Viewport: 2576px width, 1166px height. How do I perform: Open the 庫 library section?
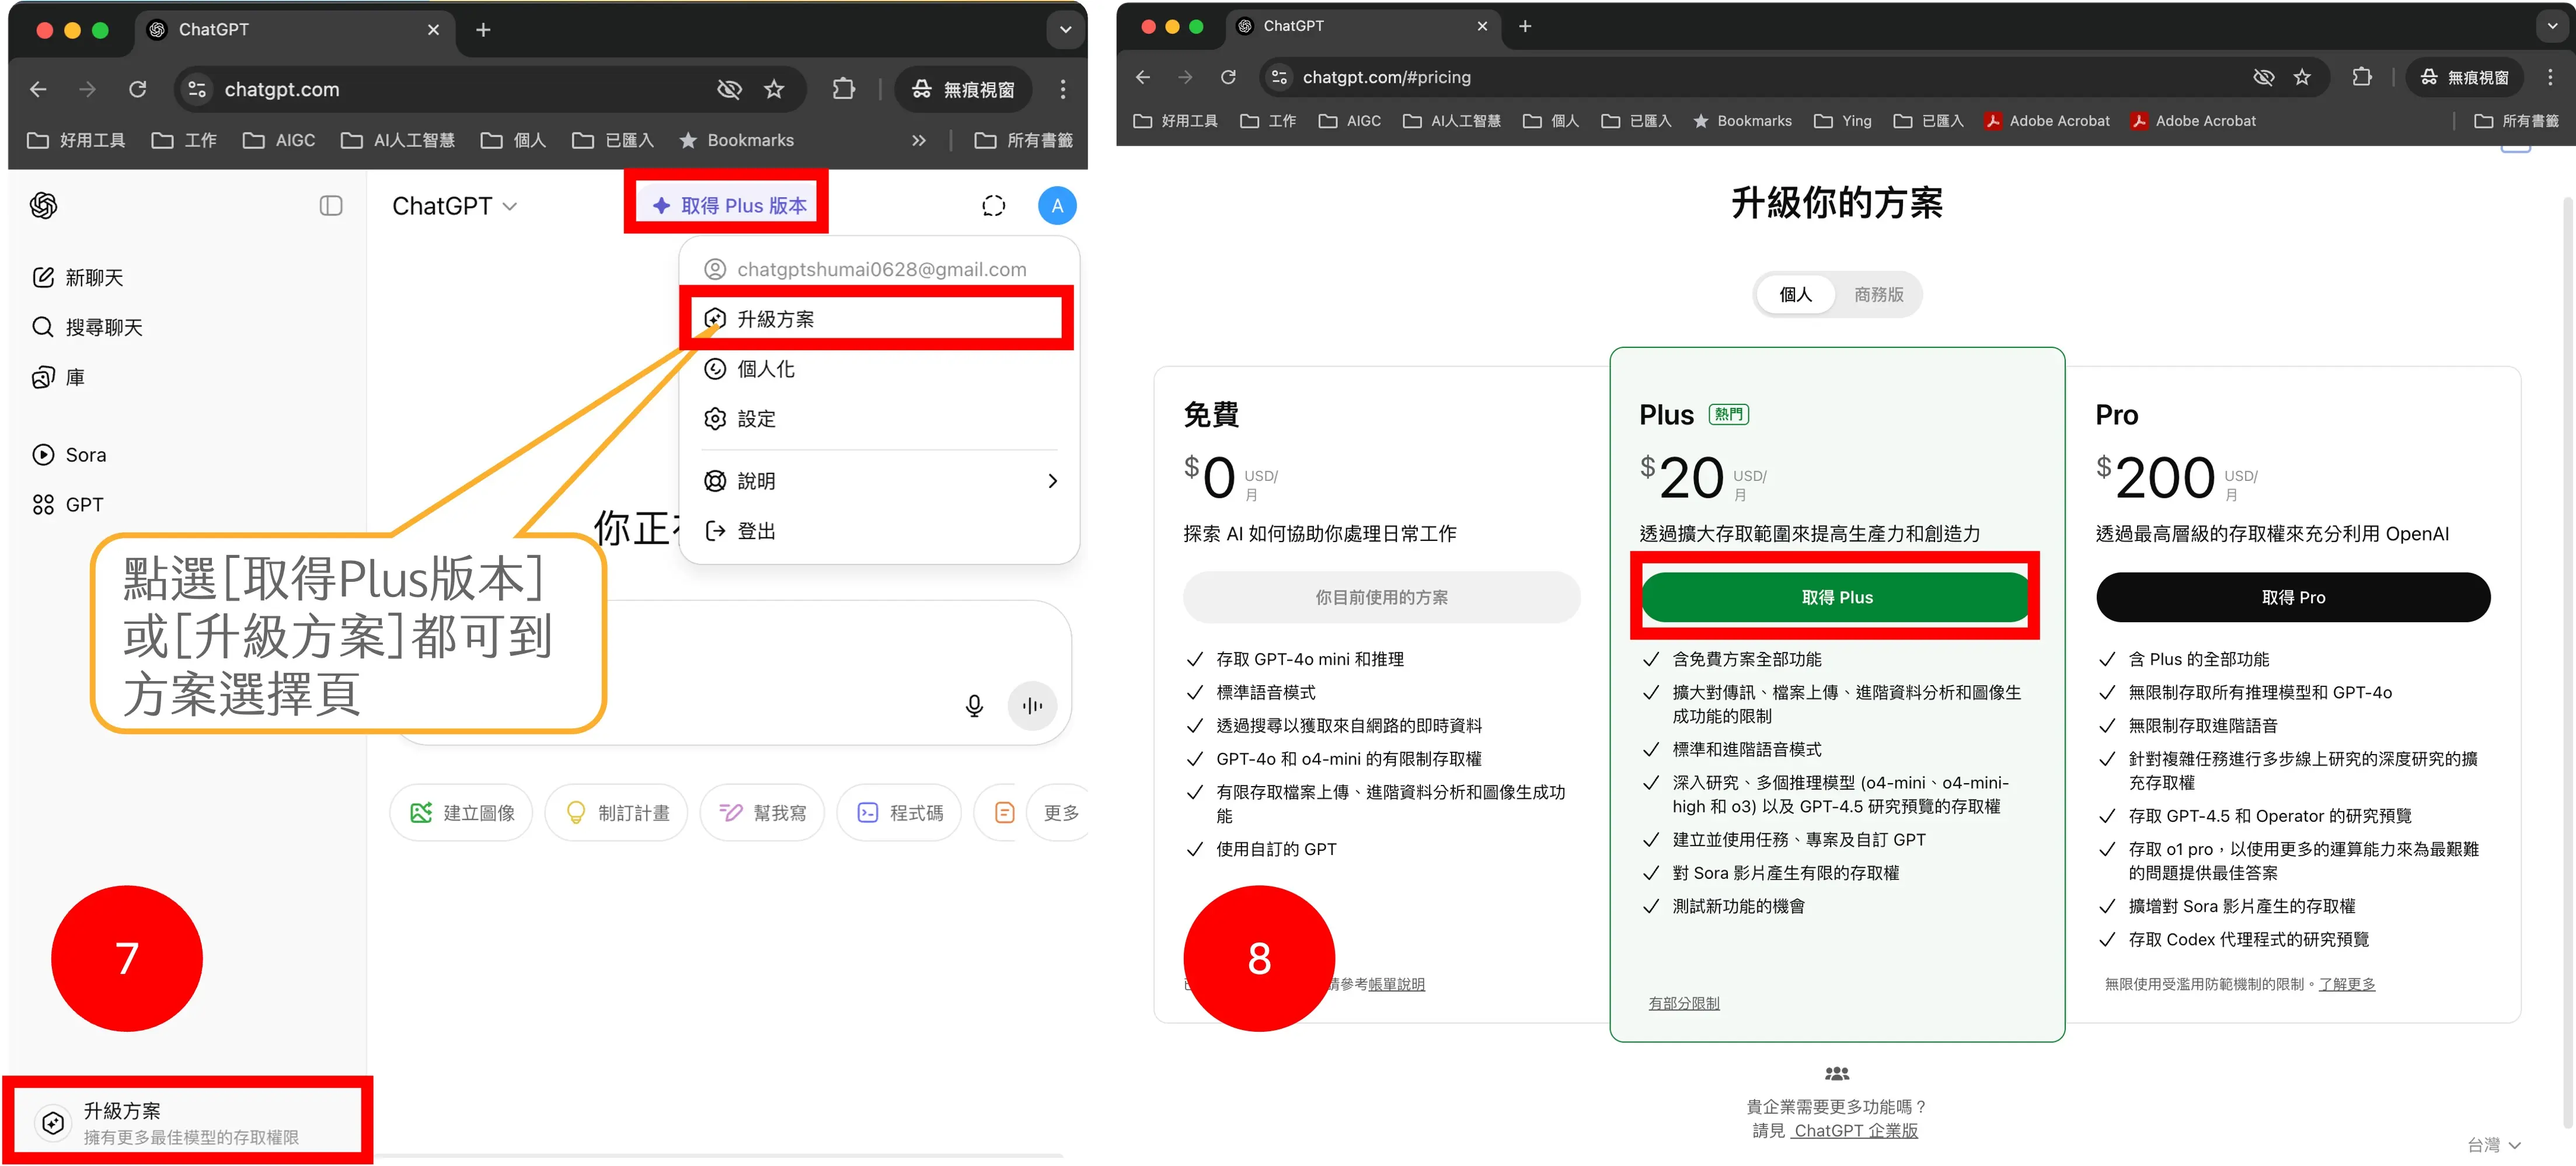click(73, 377)
